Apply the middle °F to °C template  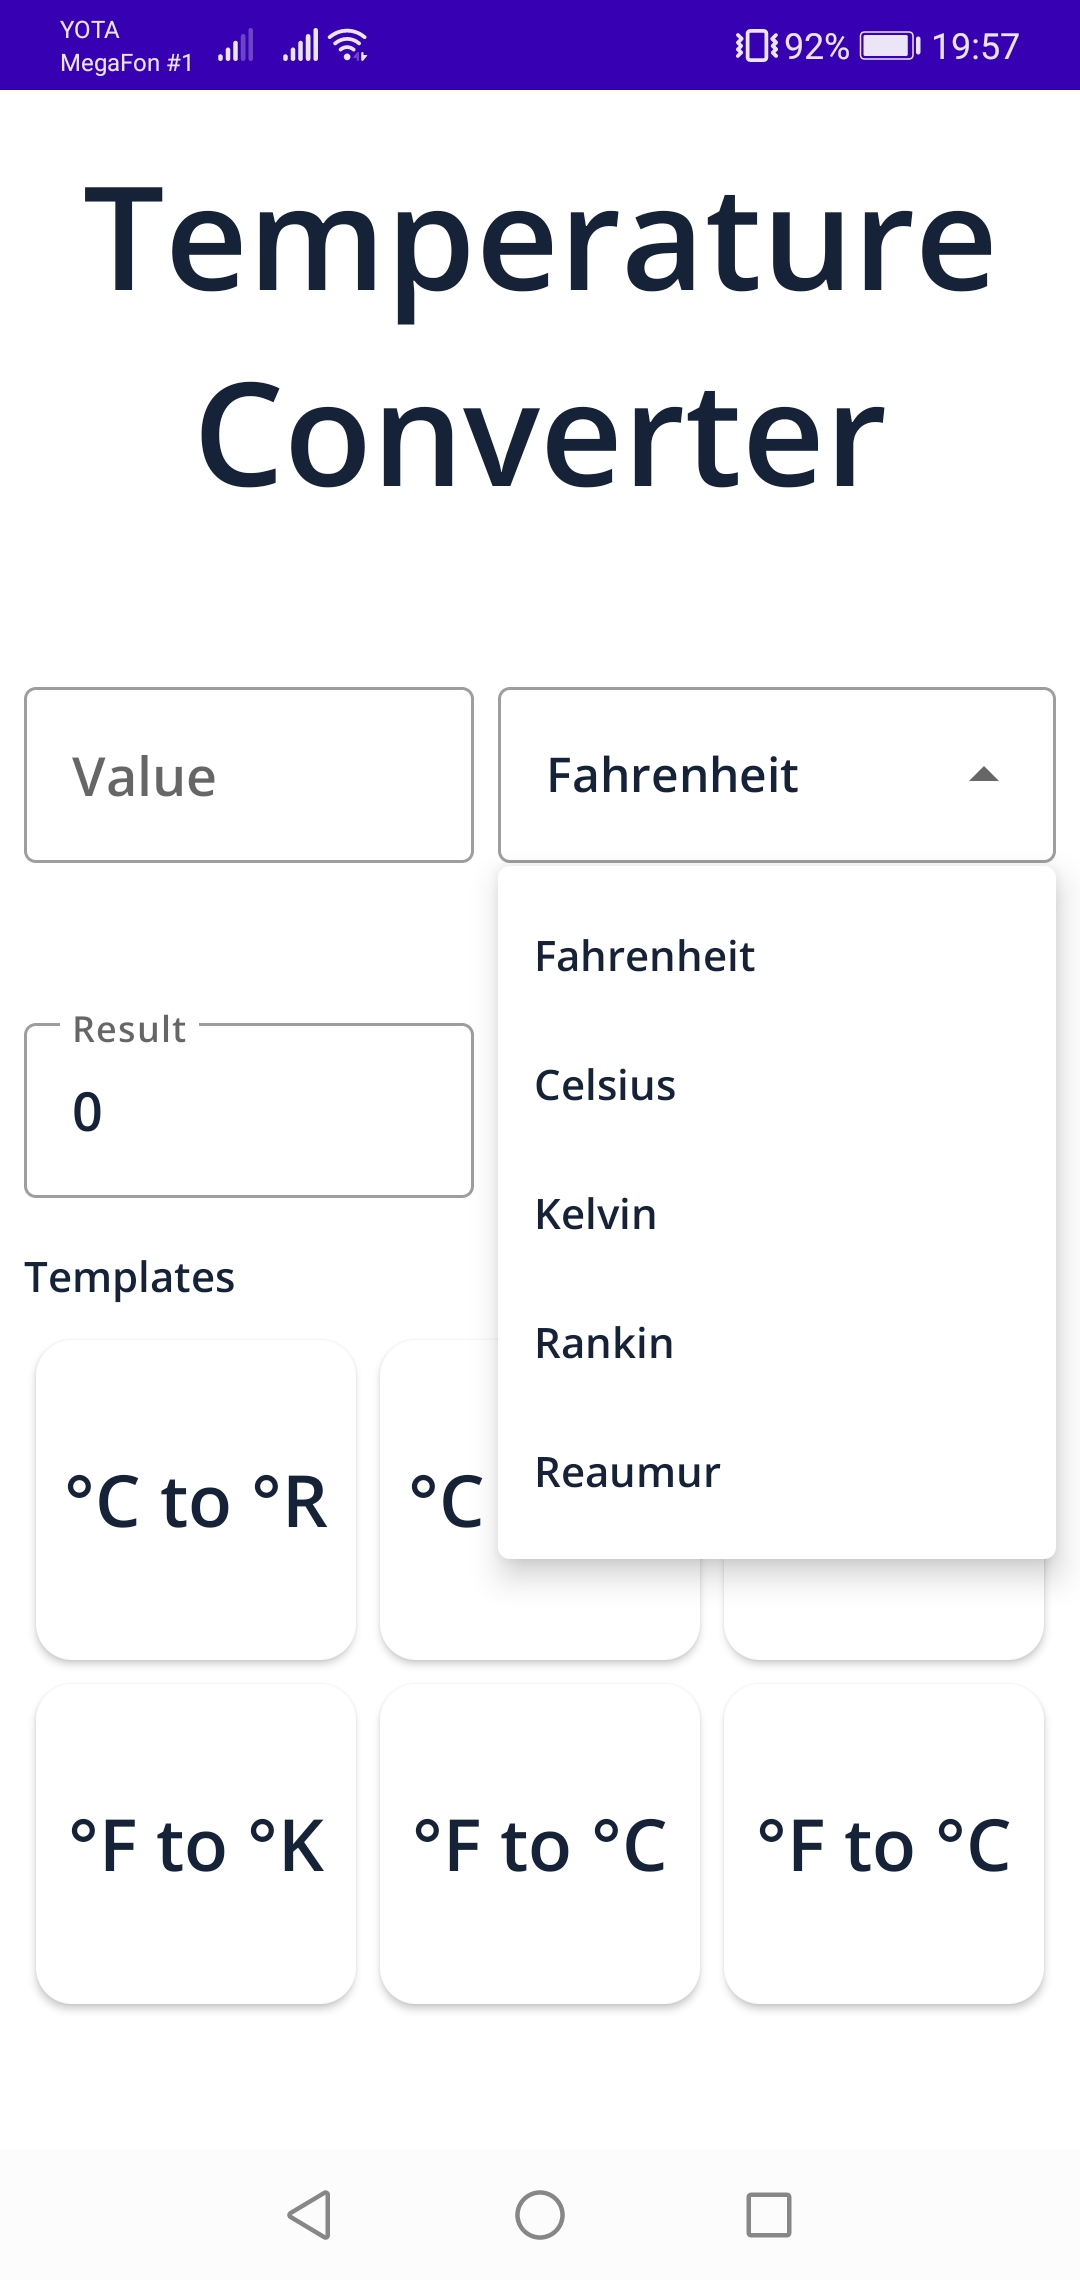pos(539,1843)
